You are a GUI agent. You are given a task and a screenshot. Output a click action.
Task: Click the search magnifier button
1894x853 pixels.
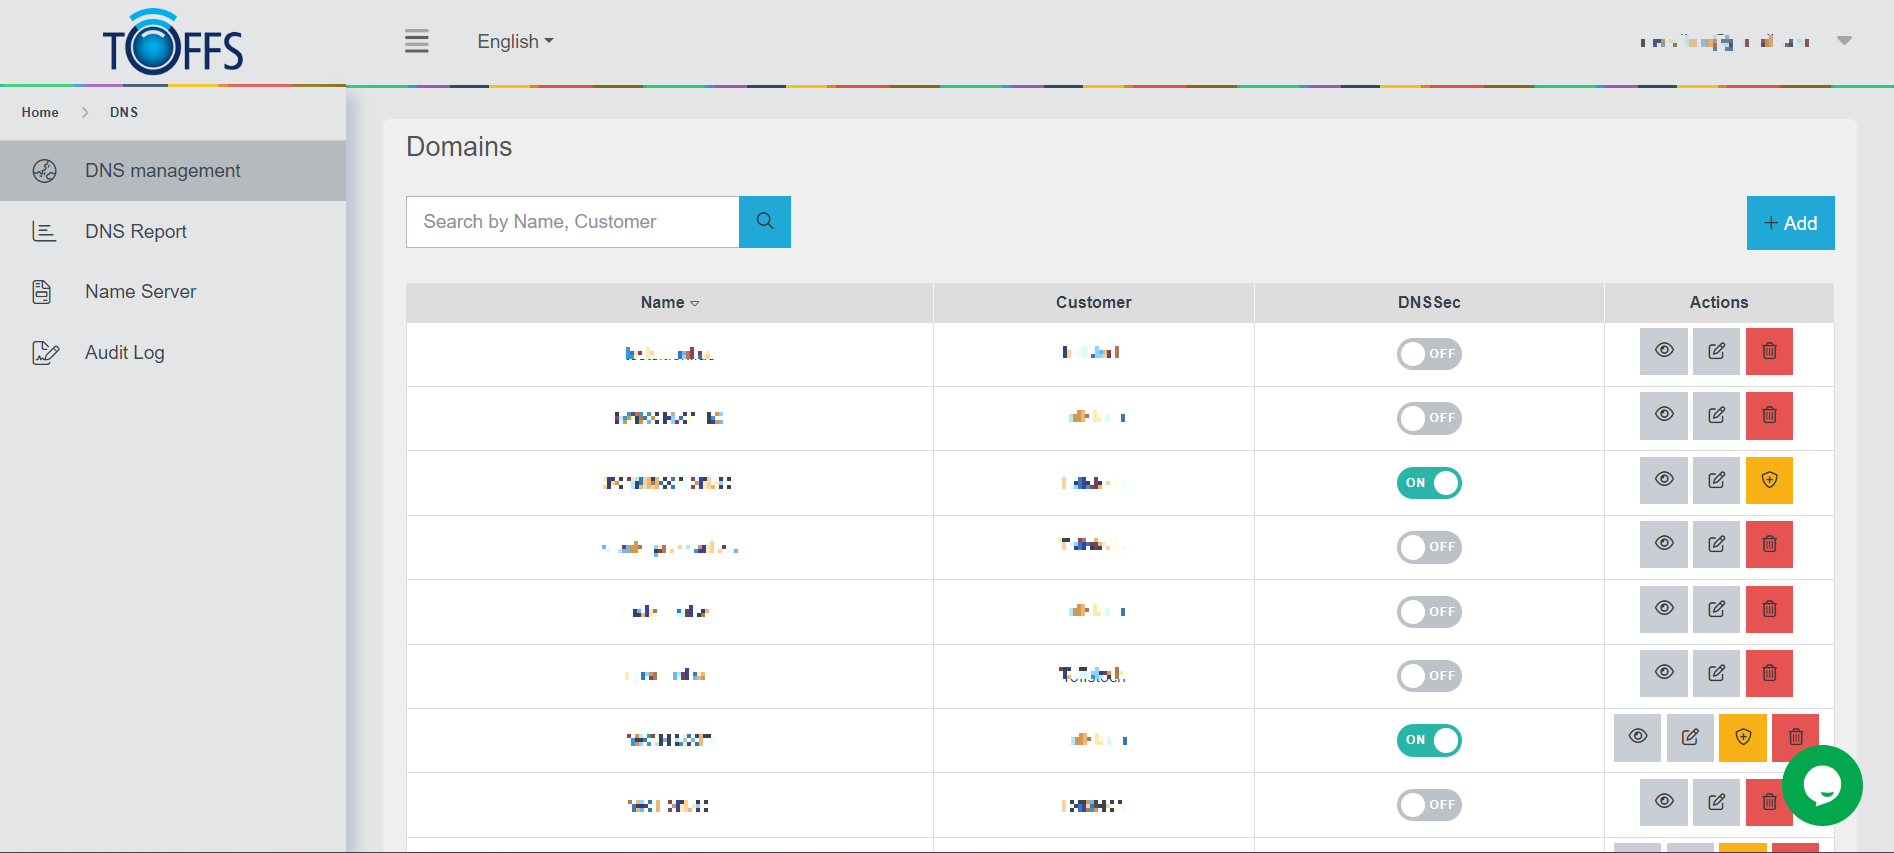click(764, 222)
